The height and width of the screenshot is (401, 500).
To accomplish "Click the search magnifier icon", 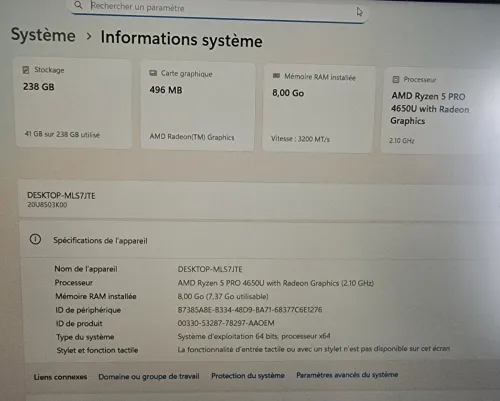I will pos(78,5).
